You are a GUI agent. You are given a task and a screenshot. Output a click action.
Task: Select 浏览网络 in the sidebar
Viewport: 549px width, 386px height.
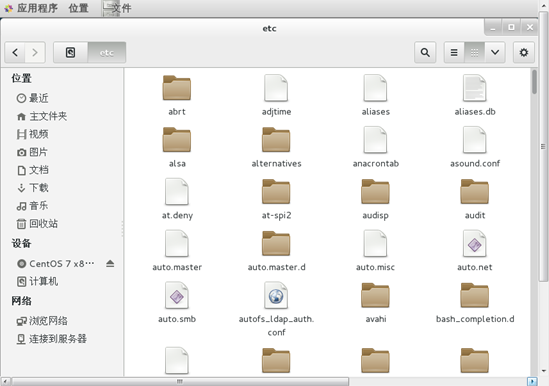coord(42,321)
